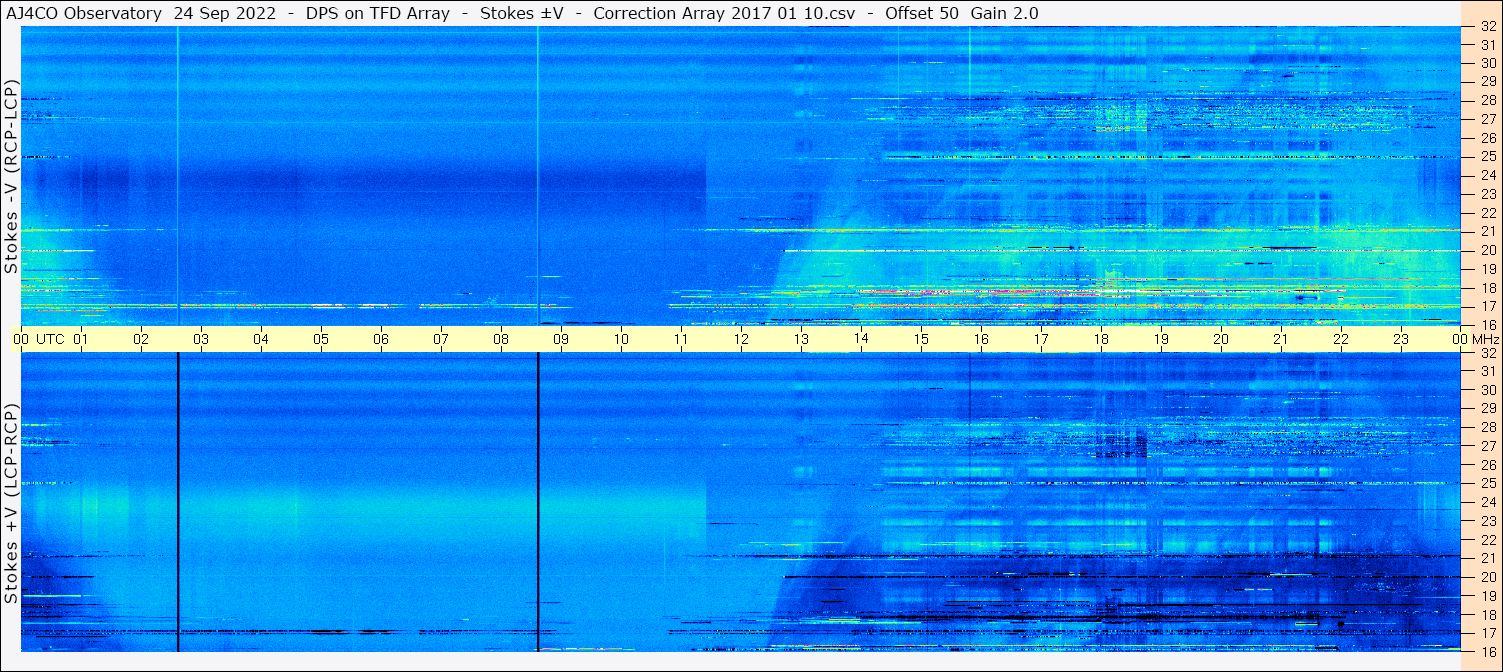Image resolution: width=1503 pixels, height=672 pixels.
Task: Select the 20 hour mark on the time axis
Action: (1221, 339)
